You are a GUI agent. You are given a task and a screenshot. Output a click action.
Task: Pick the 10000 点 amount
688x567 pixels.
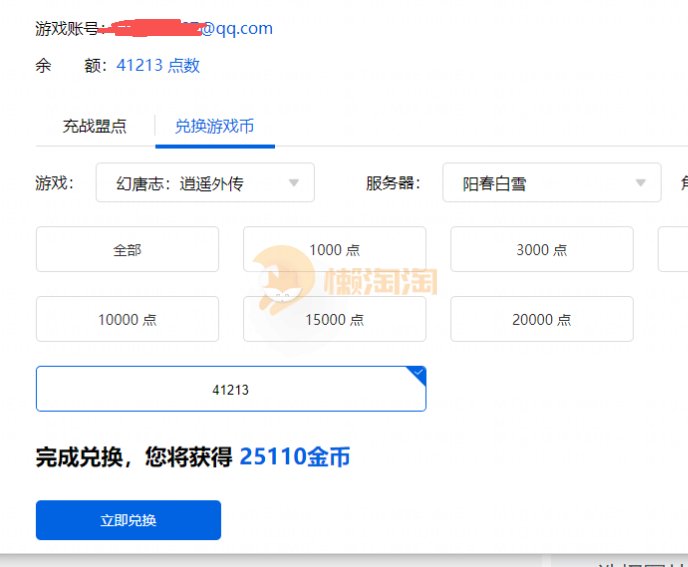[127, 319]
